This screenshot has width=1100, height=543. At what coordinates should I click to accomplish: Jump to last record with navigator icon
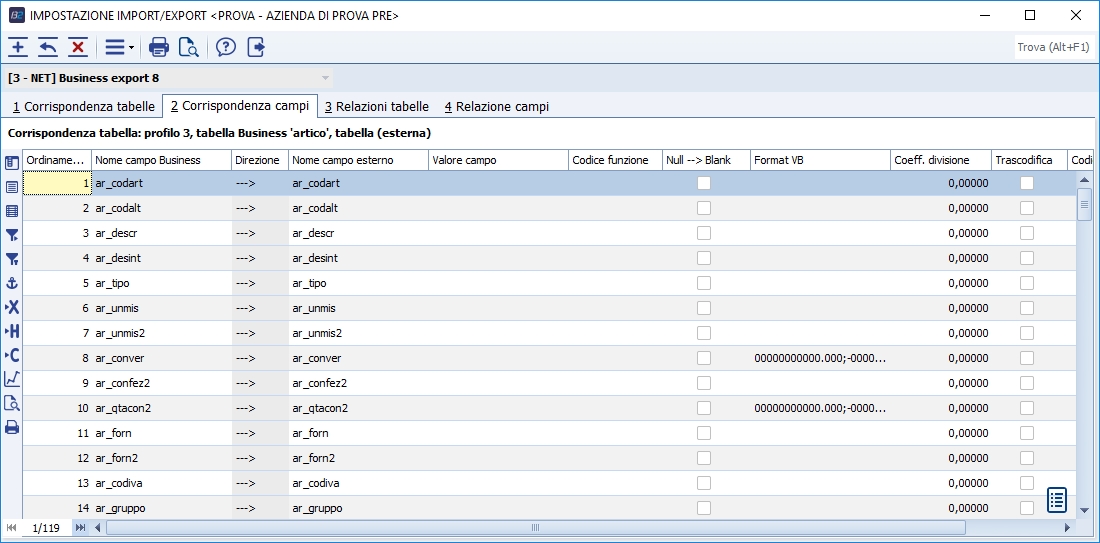pyautogui.click(x=81, y=528)
